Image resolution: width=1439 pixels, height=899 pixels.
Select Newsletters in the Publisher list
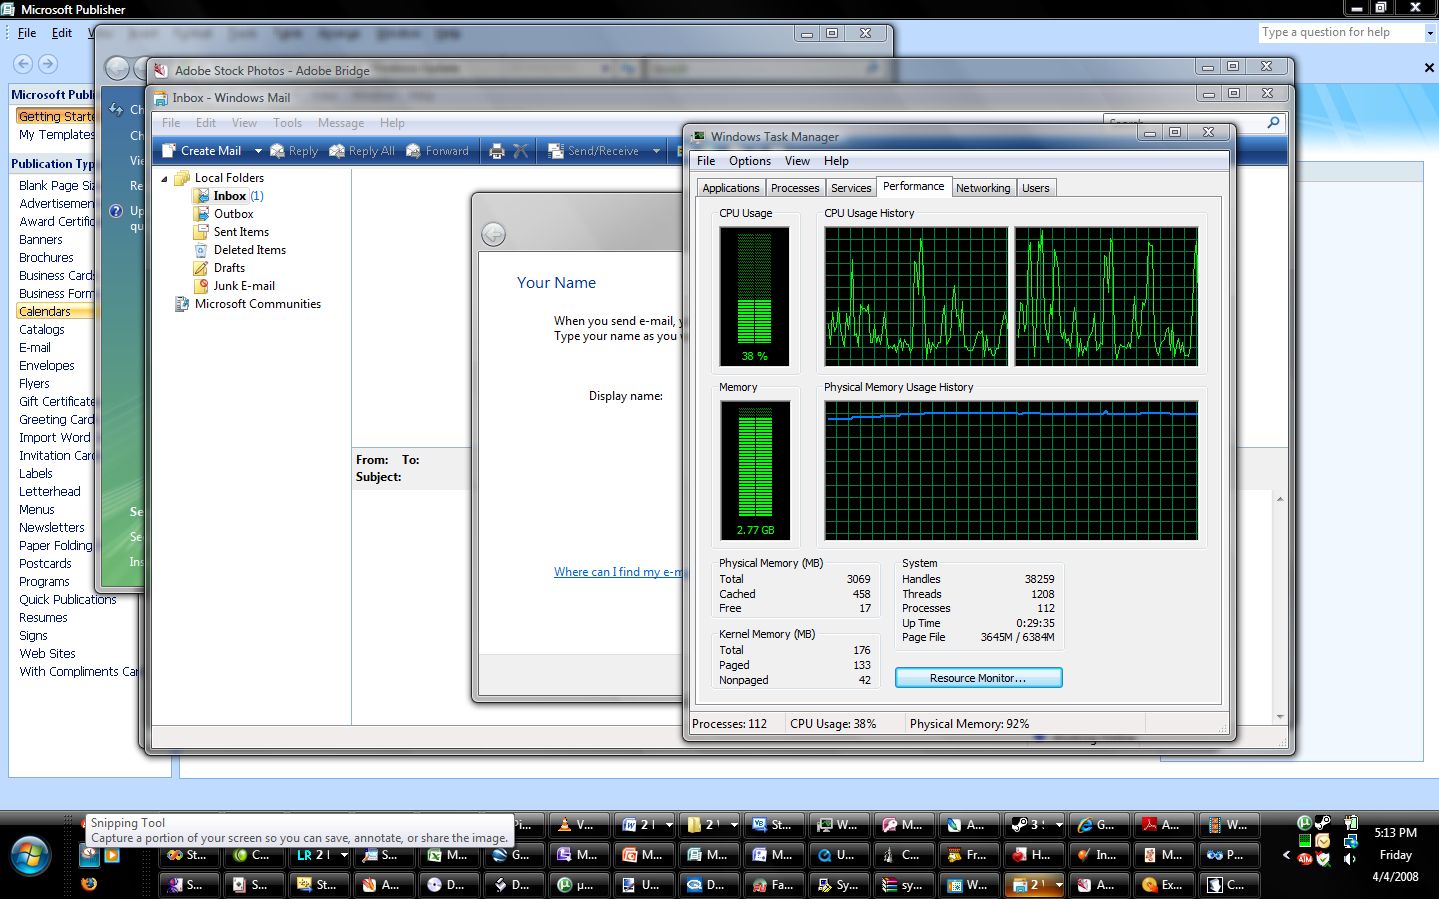click(52, 528)
